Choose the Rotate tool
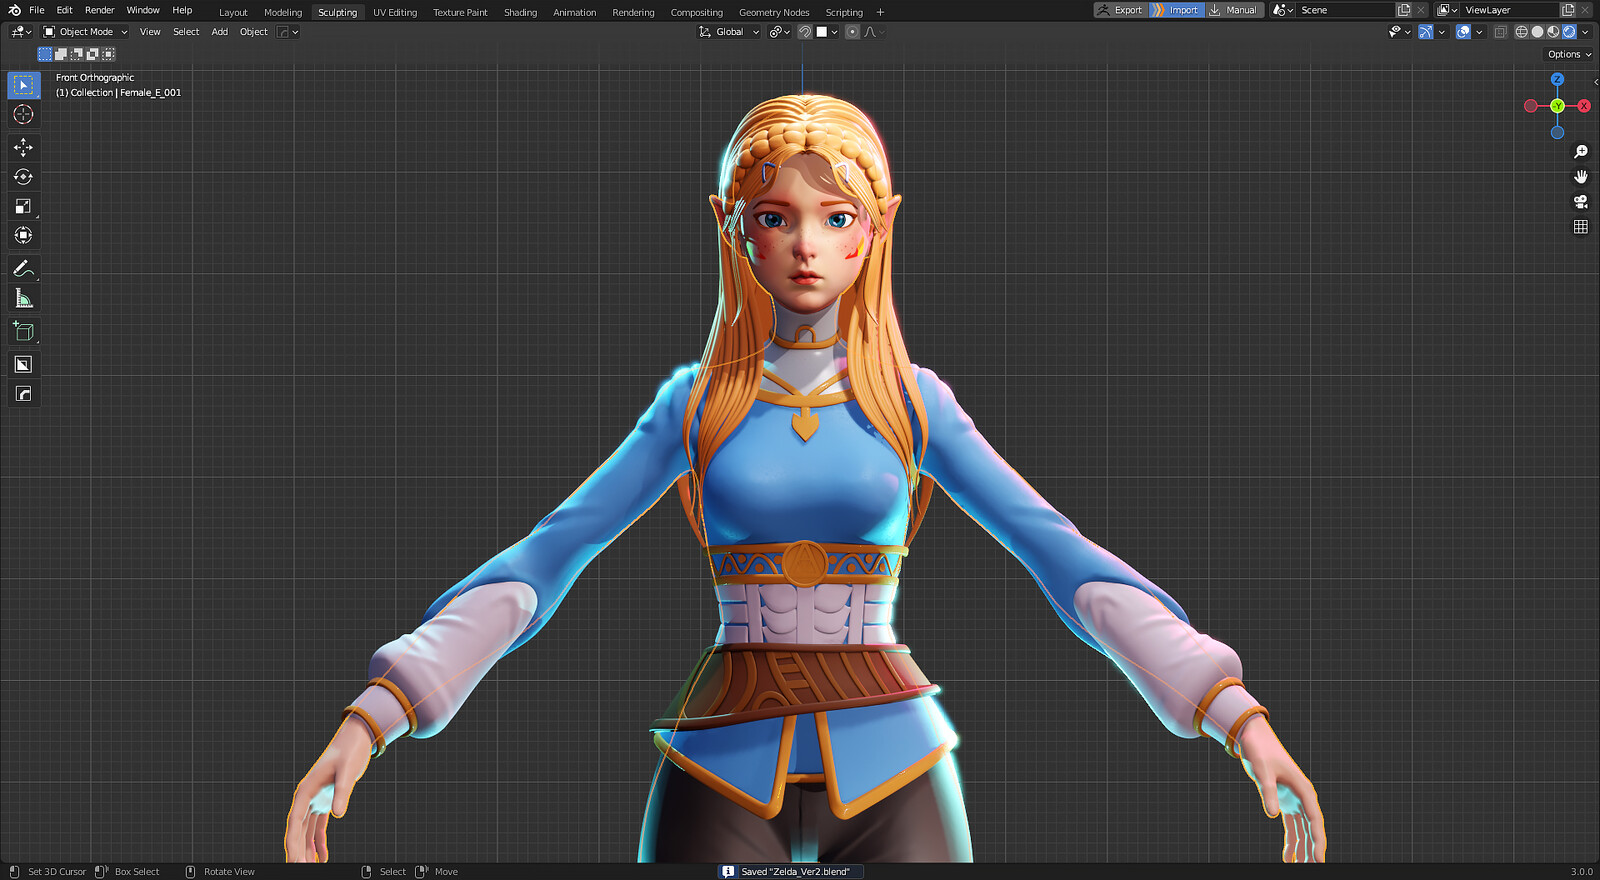The height and width of the screenshot is (880, 1600). click(x=23, y=177)
